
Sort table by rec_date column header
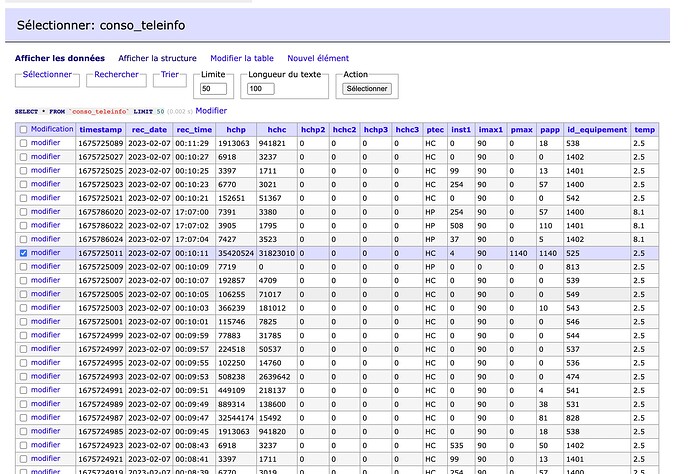click(x=149, y=130)
